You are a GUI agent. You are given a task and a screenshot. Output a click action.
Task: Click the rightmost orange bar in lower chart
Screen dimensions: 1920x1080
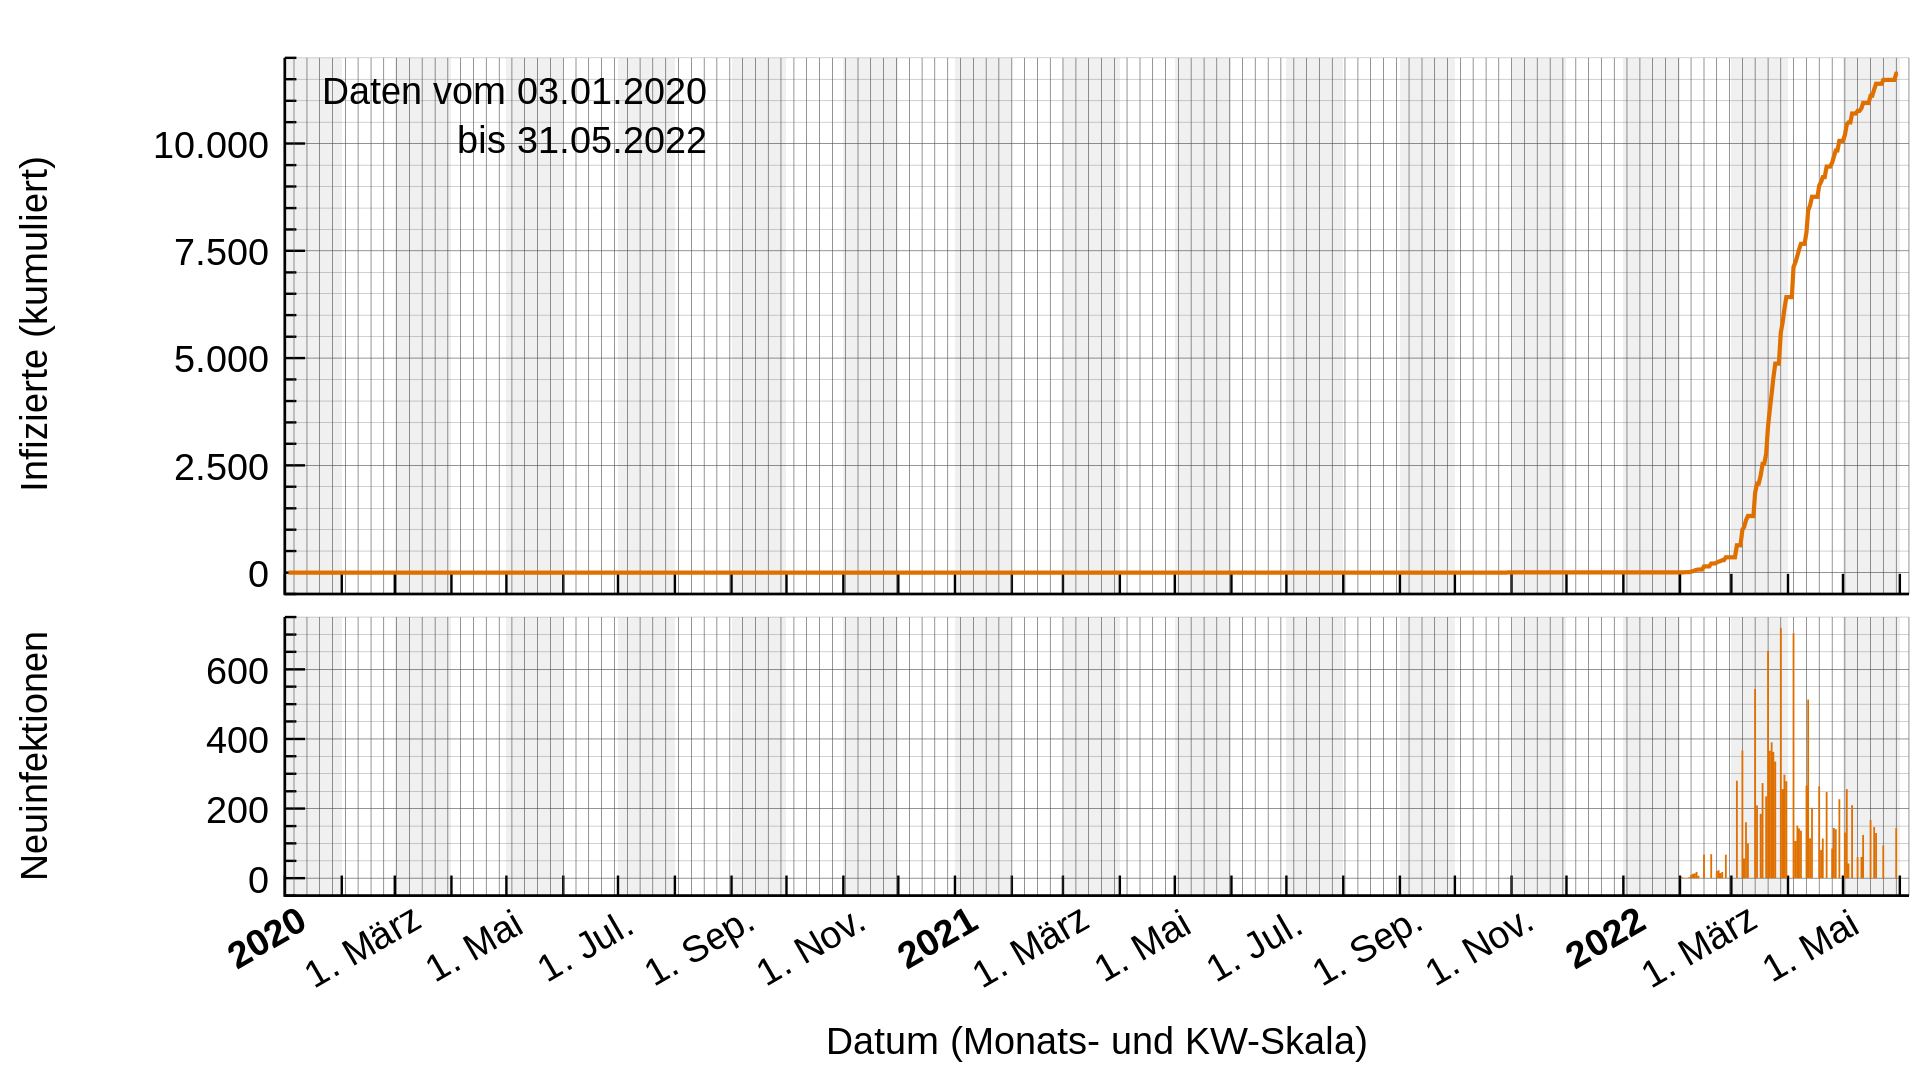pos(1896,852)
